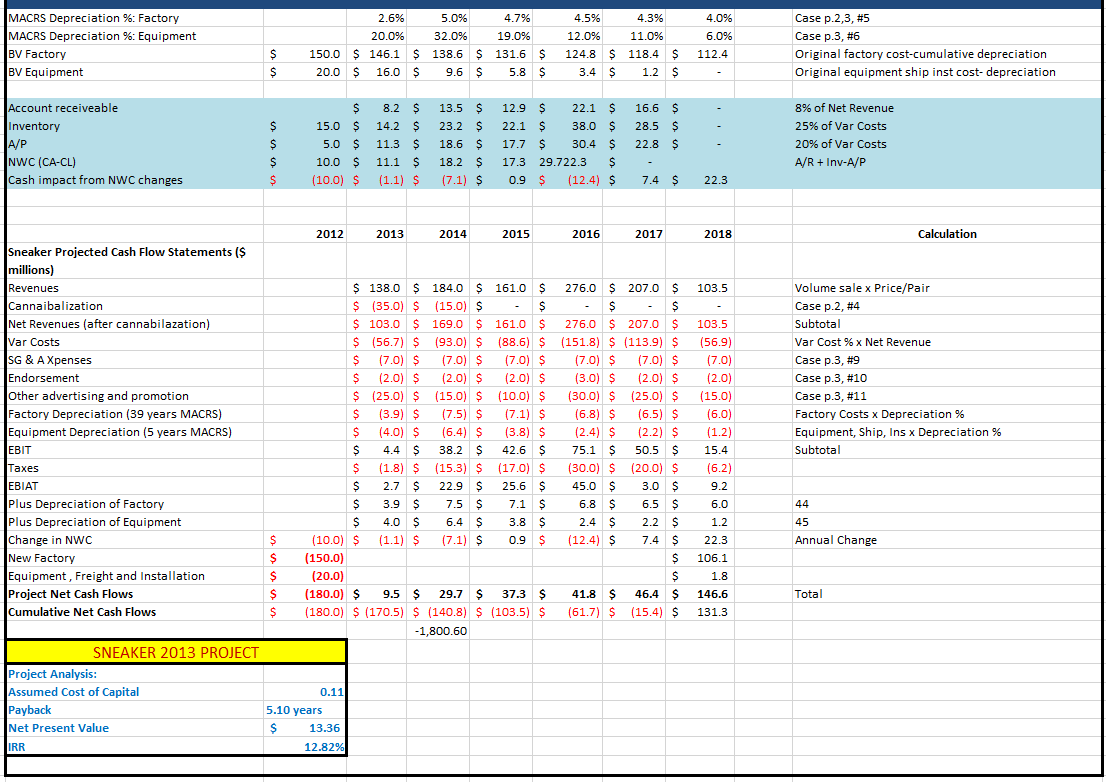Click the BV Equipment row label cell
The width and height of the screenshot is (1106, 782).
(44, 71)
